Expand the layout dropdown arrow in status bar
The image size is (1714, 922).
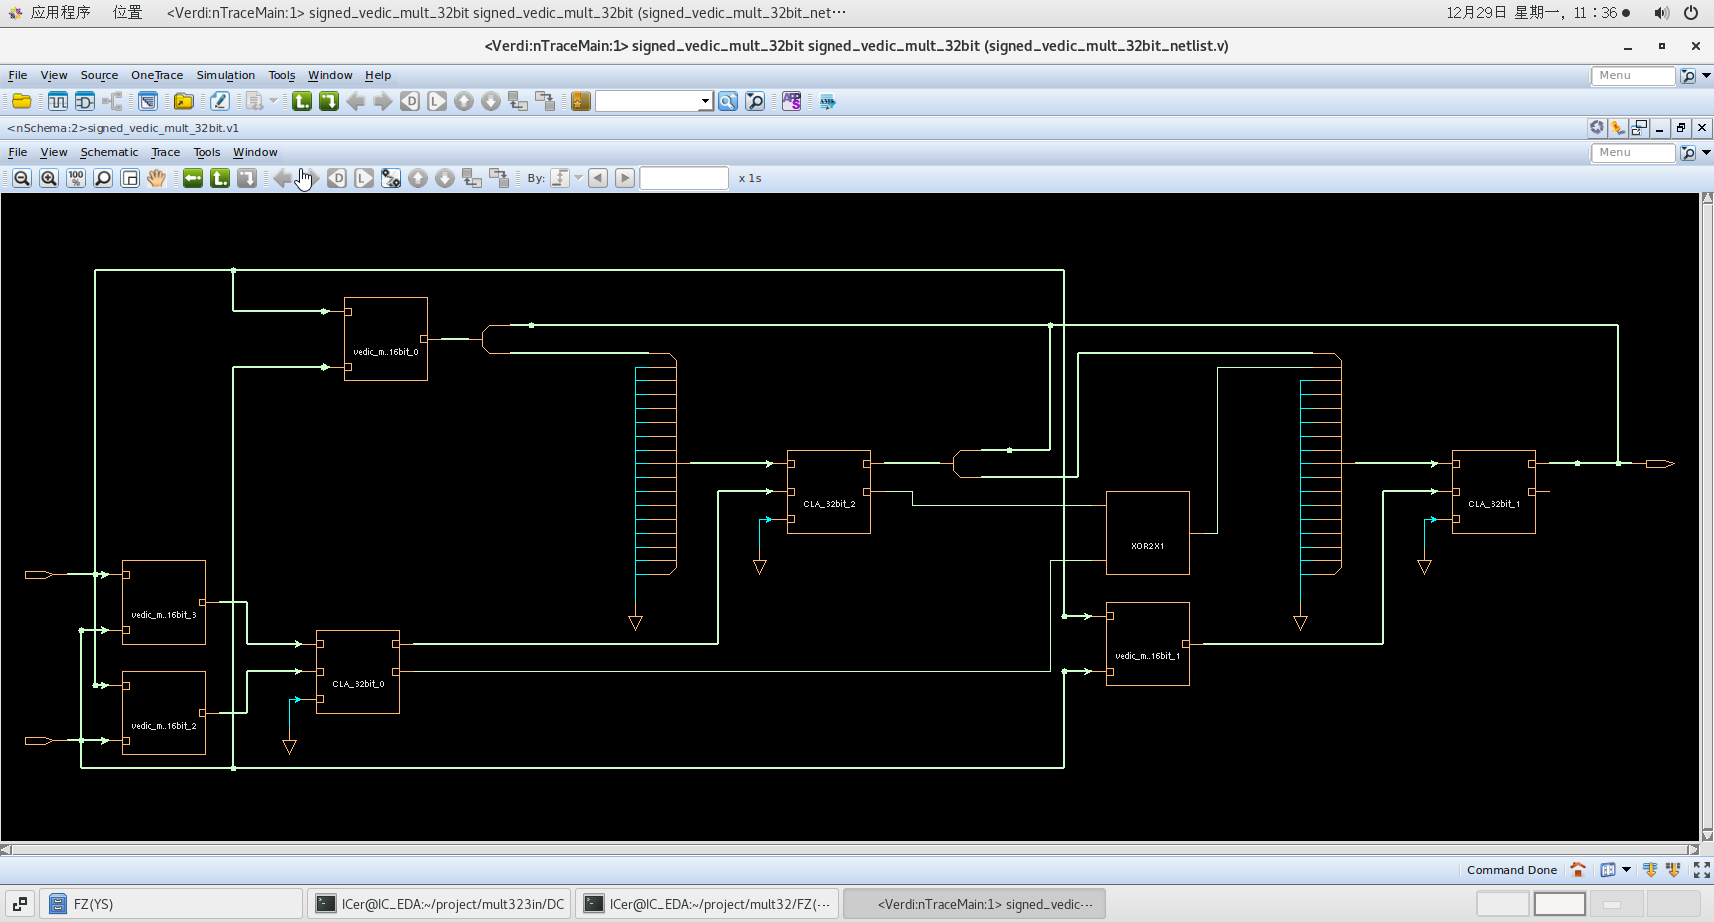[x=1626, y=870]
